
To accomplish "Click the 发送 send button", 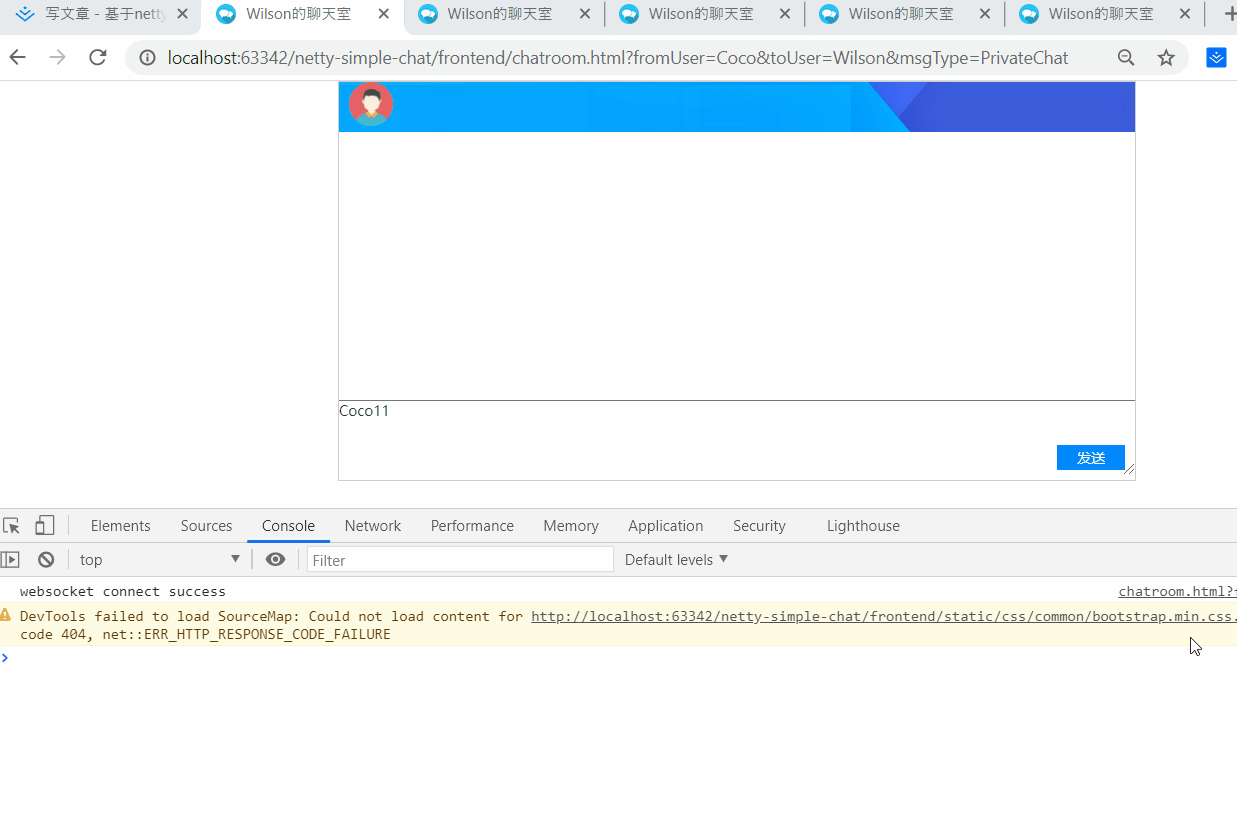I will click(x=1090, y=457).
